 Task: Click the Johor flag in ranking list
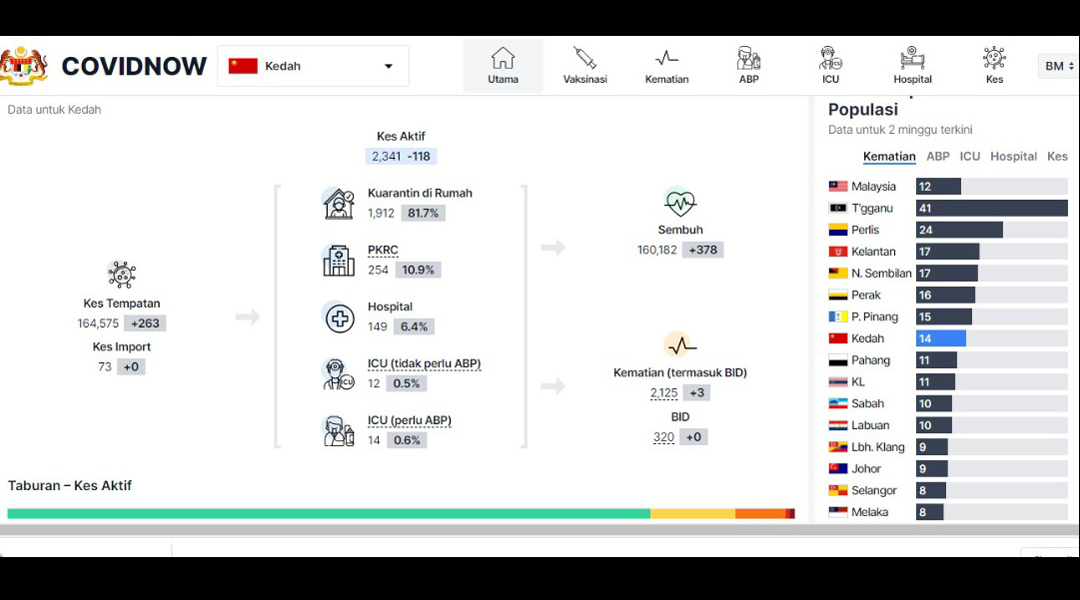coord(838,468)
